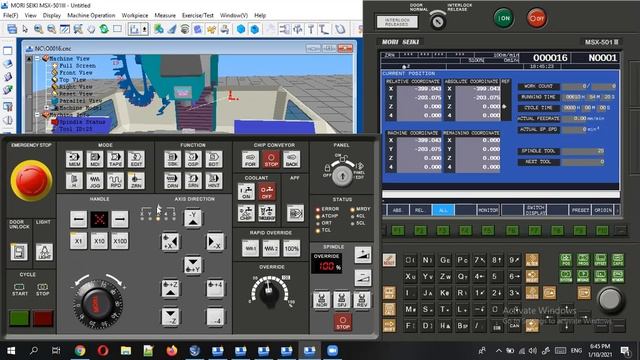The image size is (640, 360).
Task: Click the Panel key switch
Action: [x=342, y=176]
